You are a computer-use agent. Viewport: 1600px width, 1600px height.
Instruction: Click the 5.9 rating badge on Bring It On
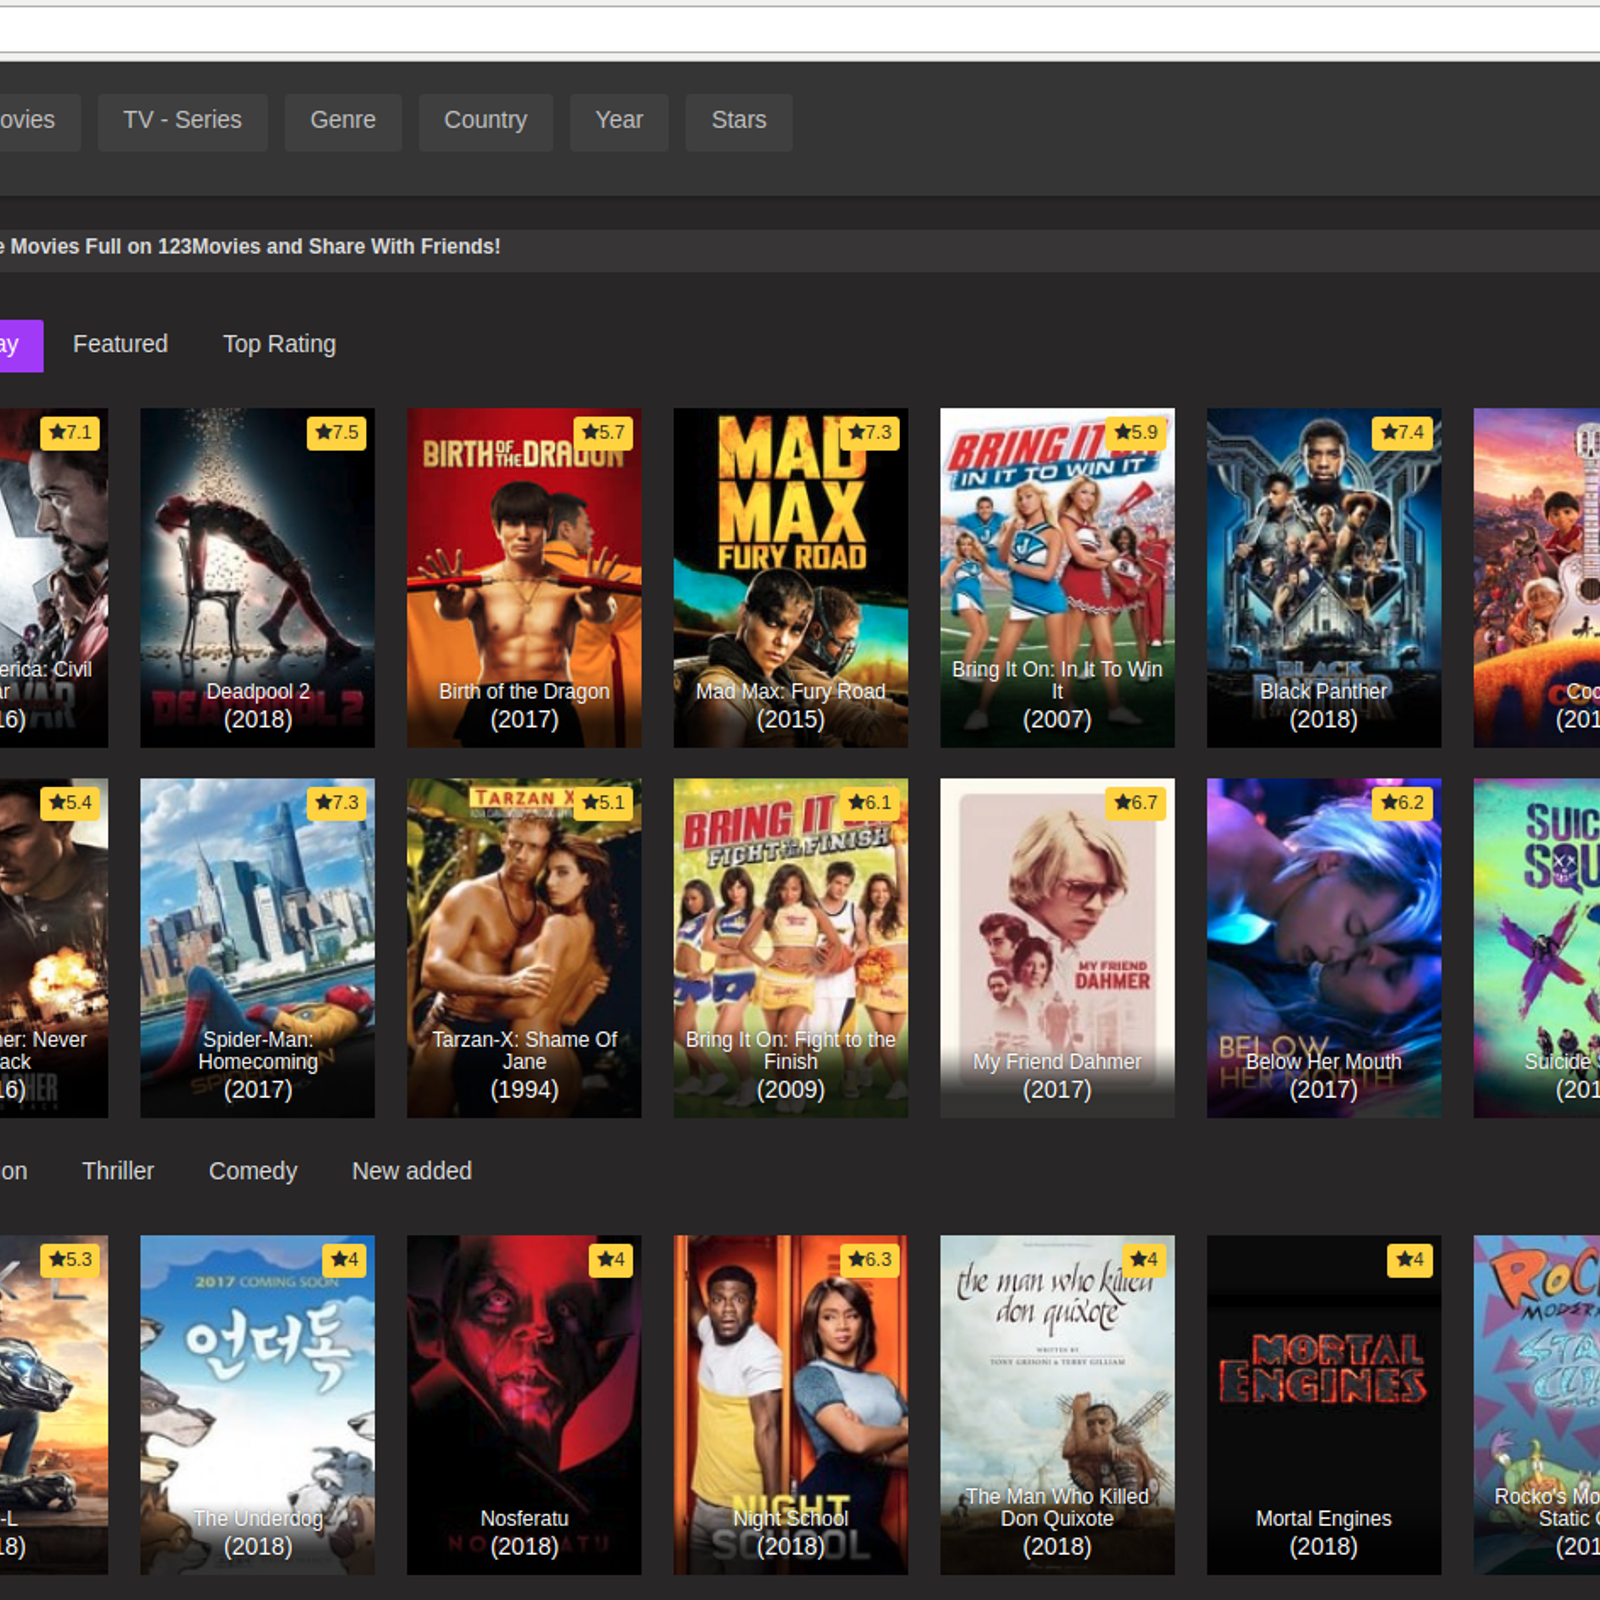click(x=1136, y=433)
